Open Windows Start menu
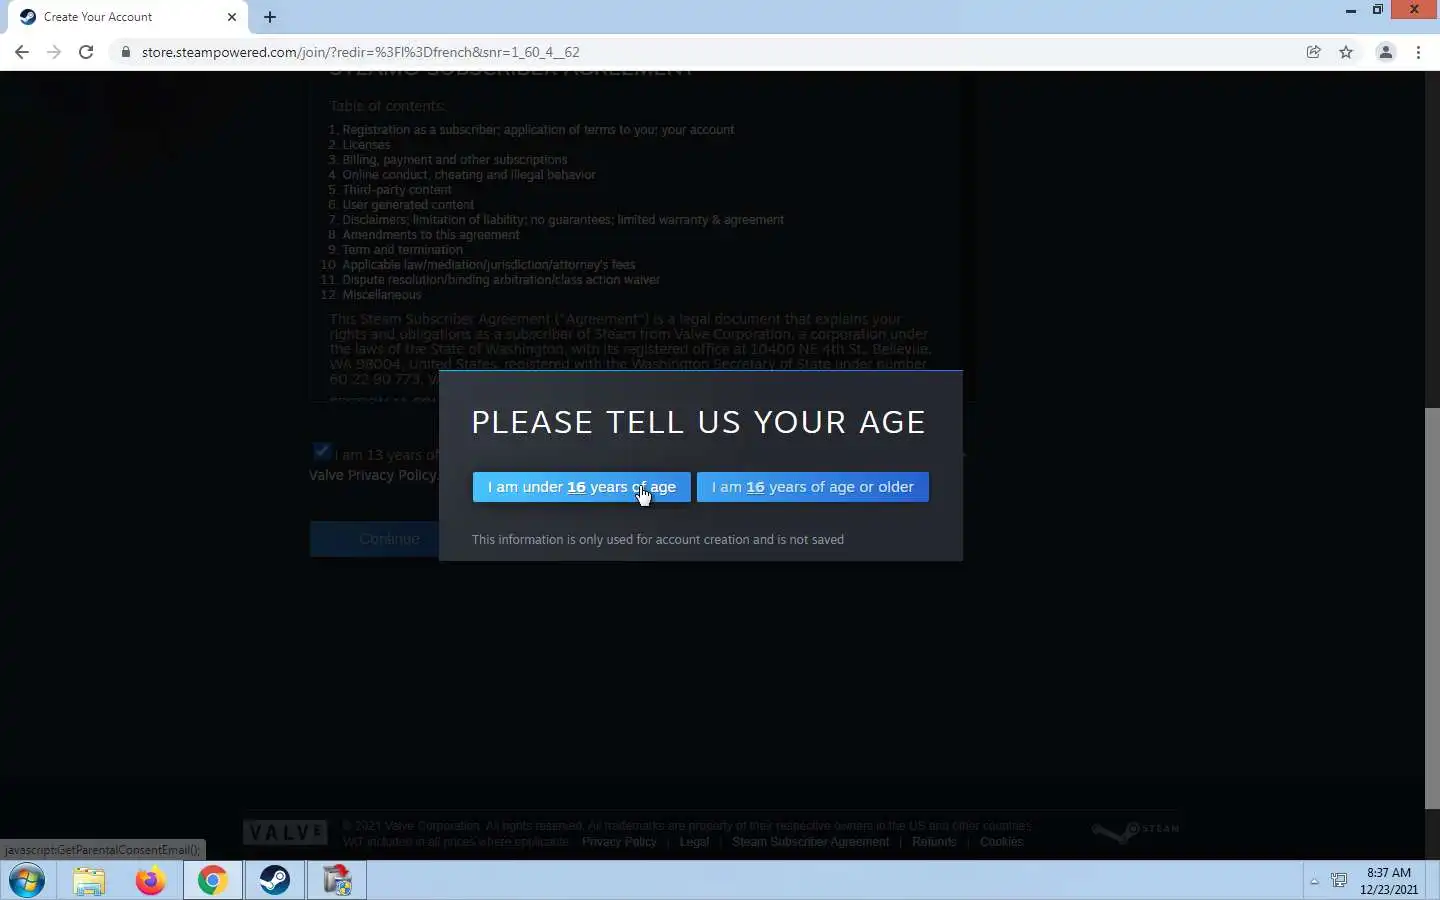 (27, 881)
